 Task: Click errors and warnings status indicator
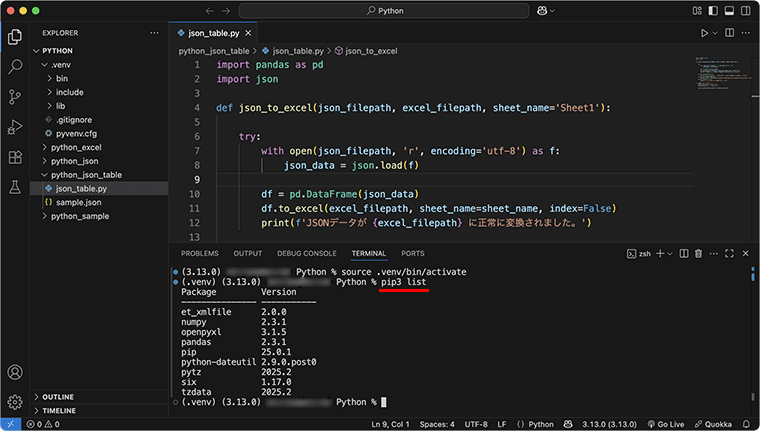43,424
